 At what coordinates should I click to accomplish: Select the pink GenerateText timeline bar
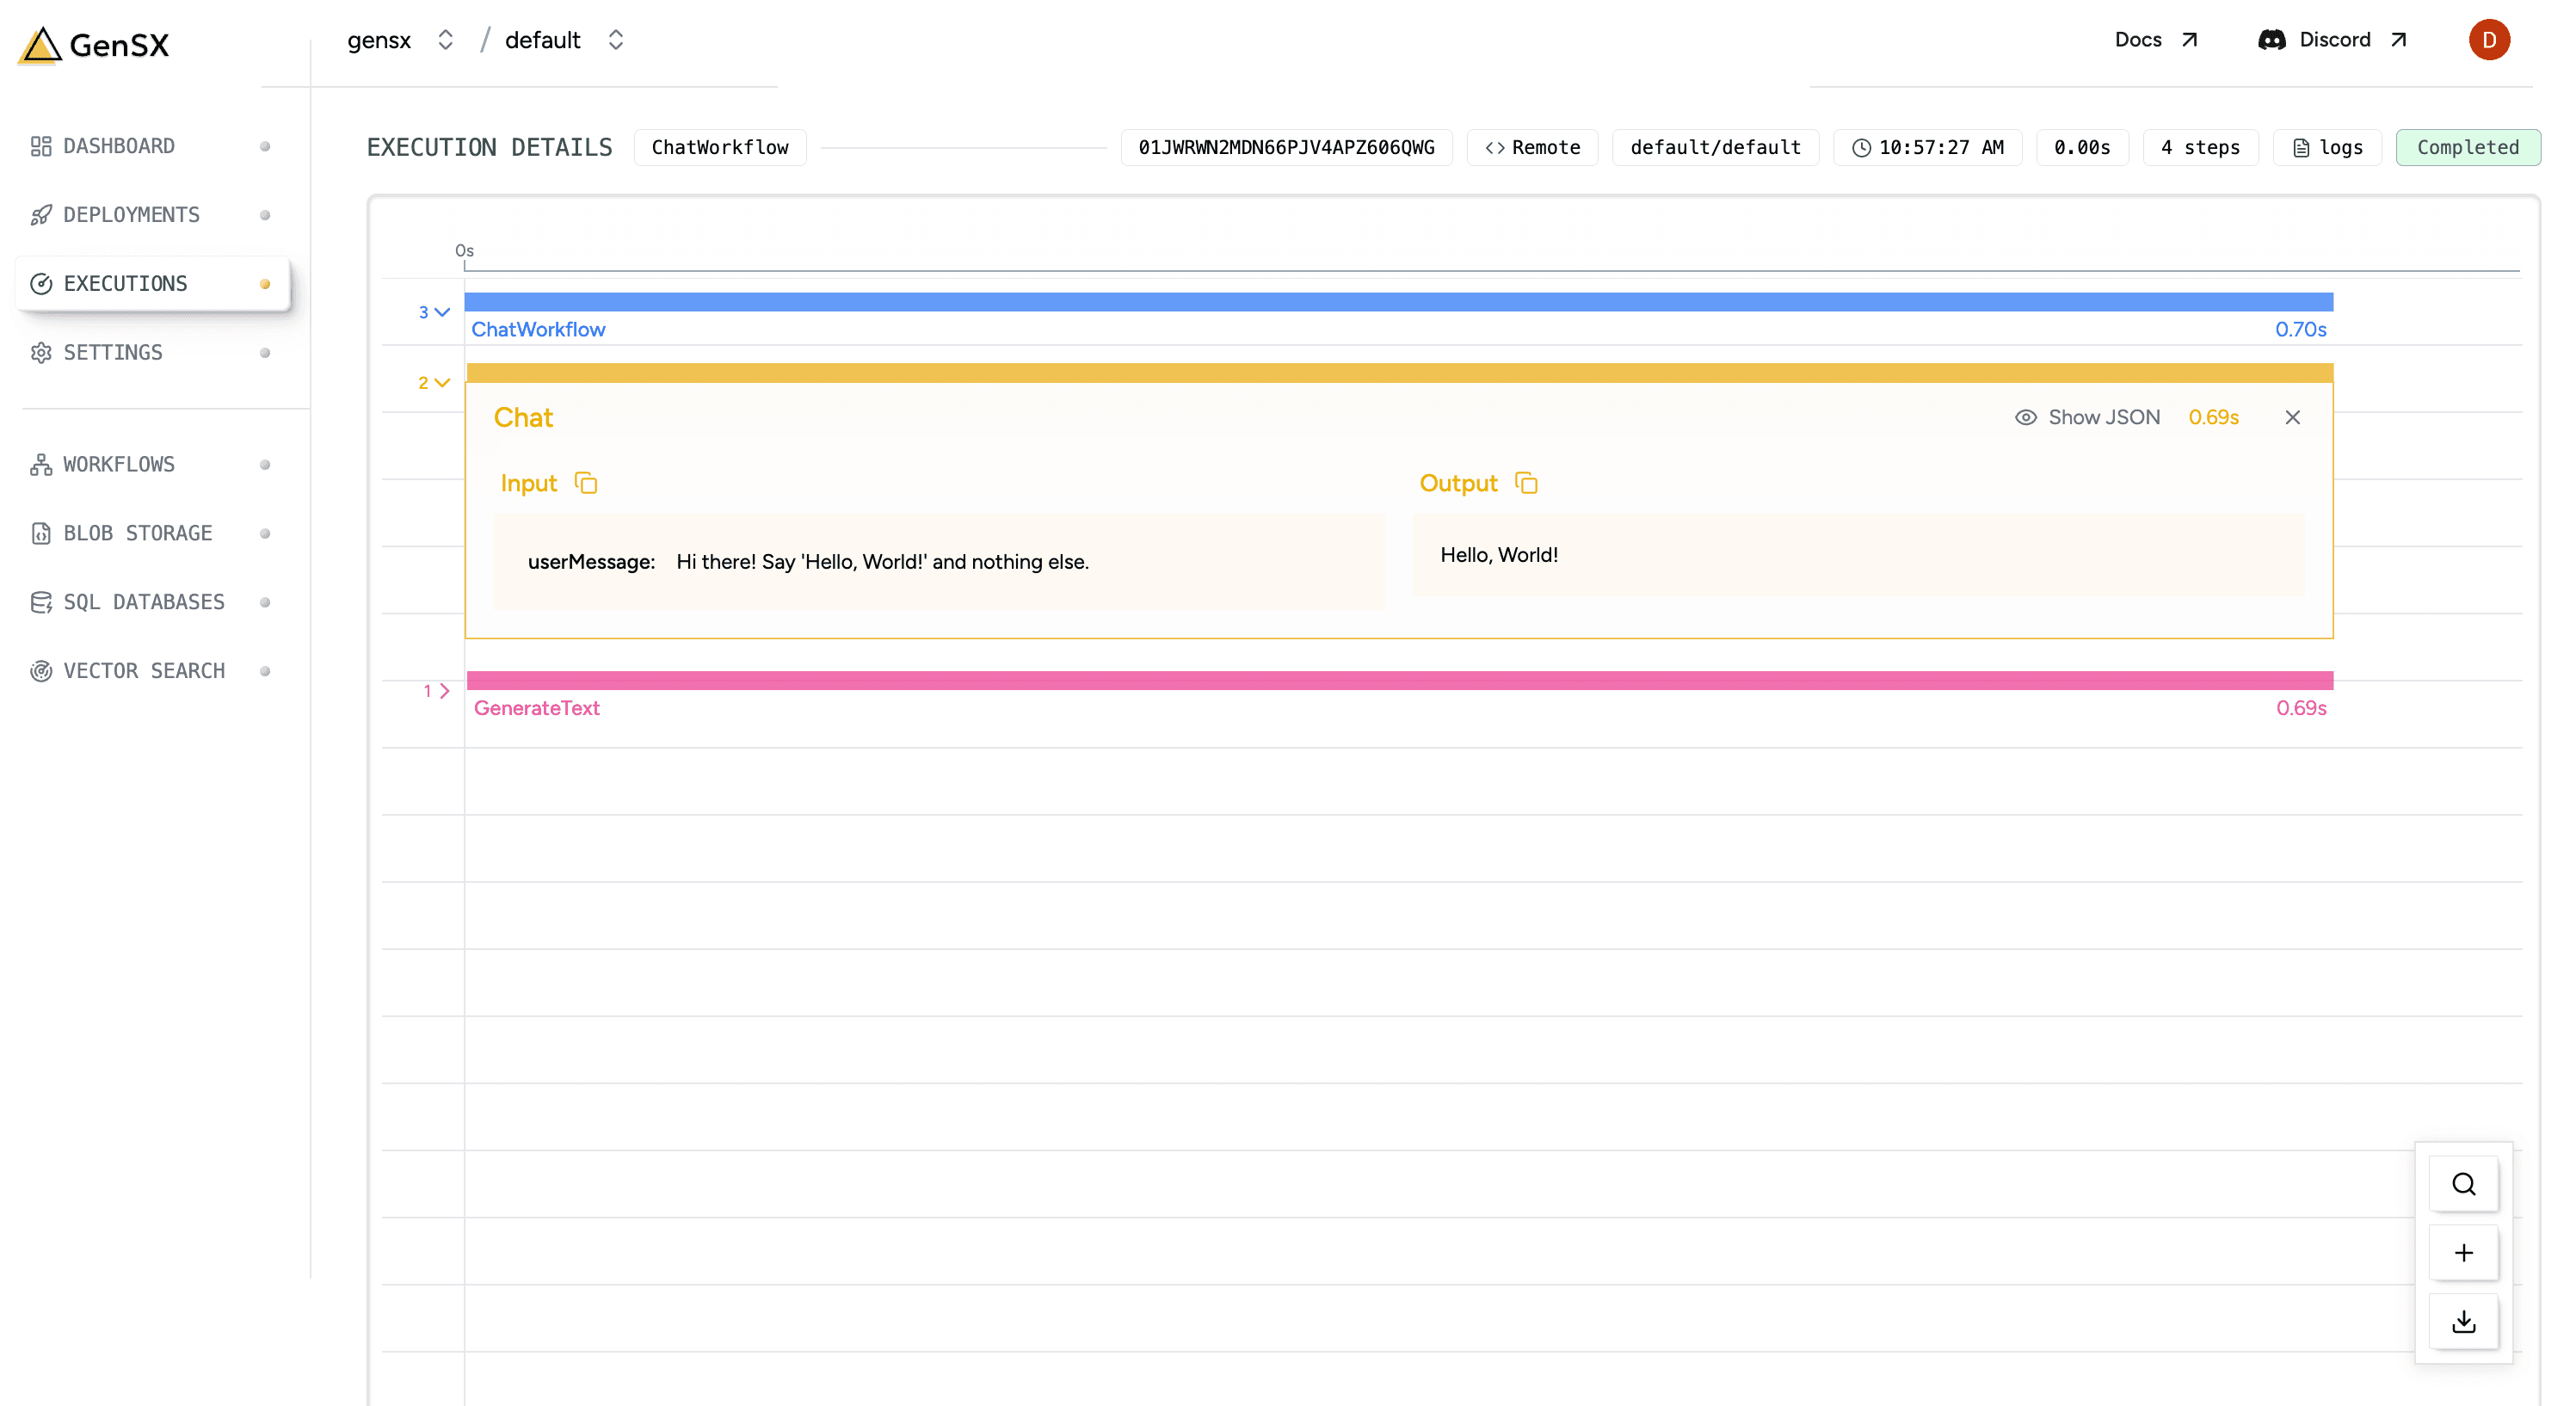click(x=1398, y=681)
